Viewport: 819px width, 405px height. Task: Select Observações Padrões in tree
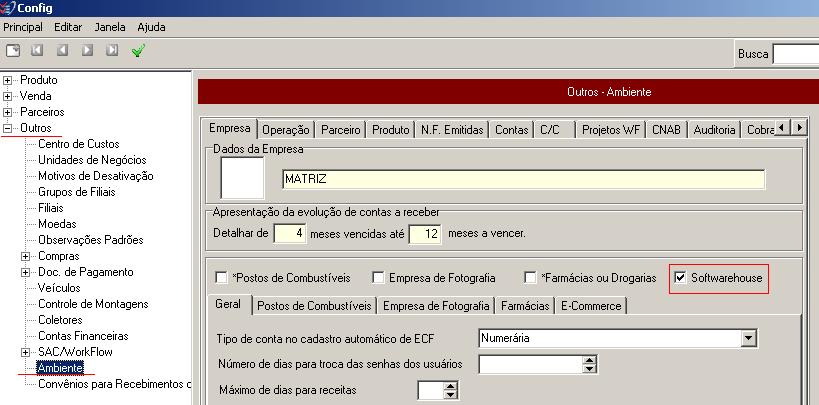[90, 240]
